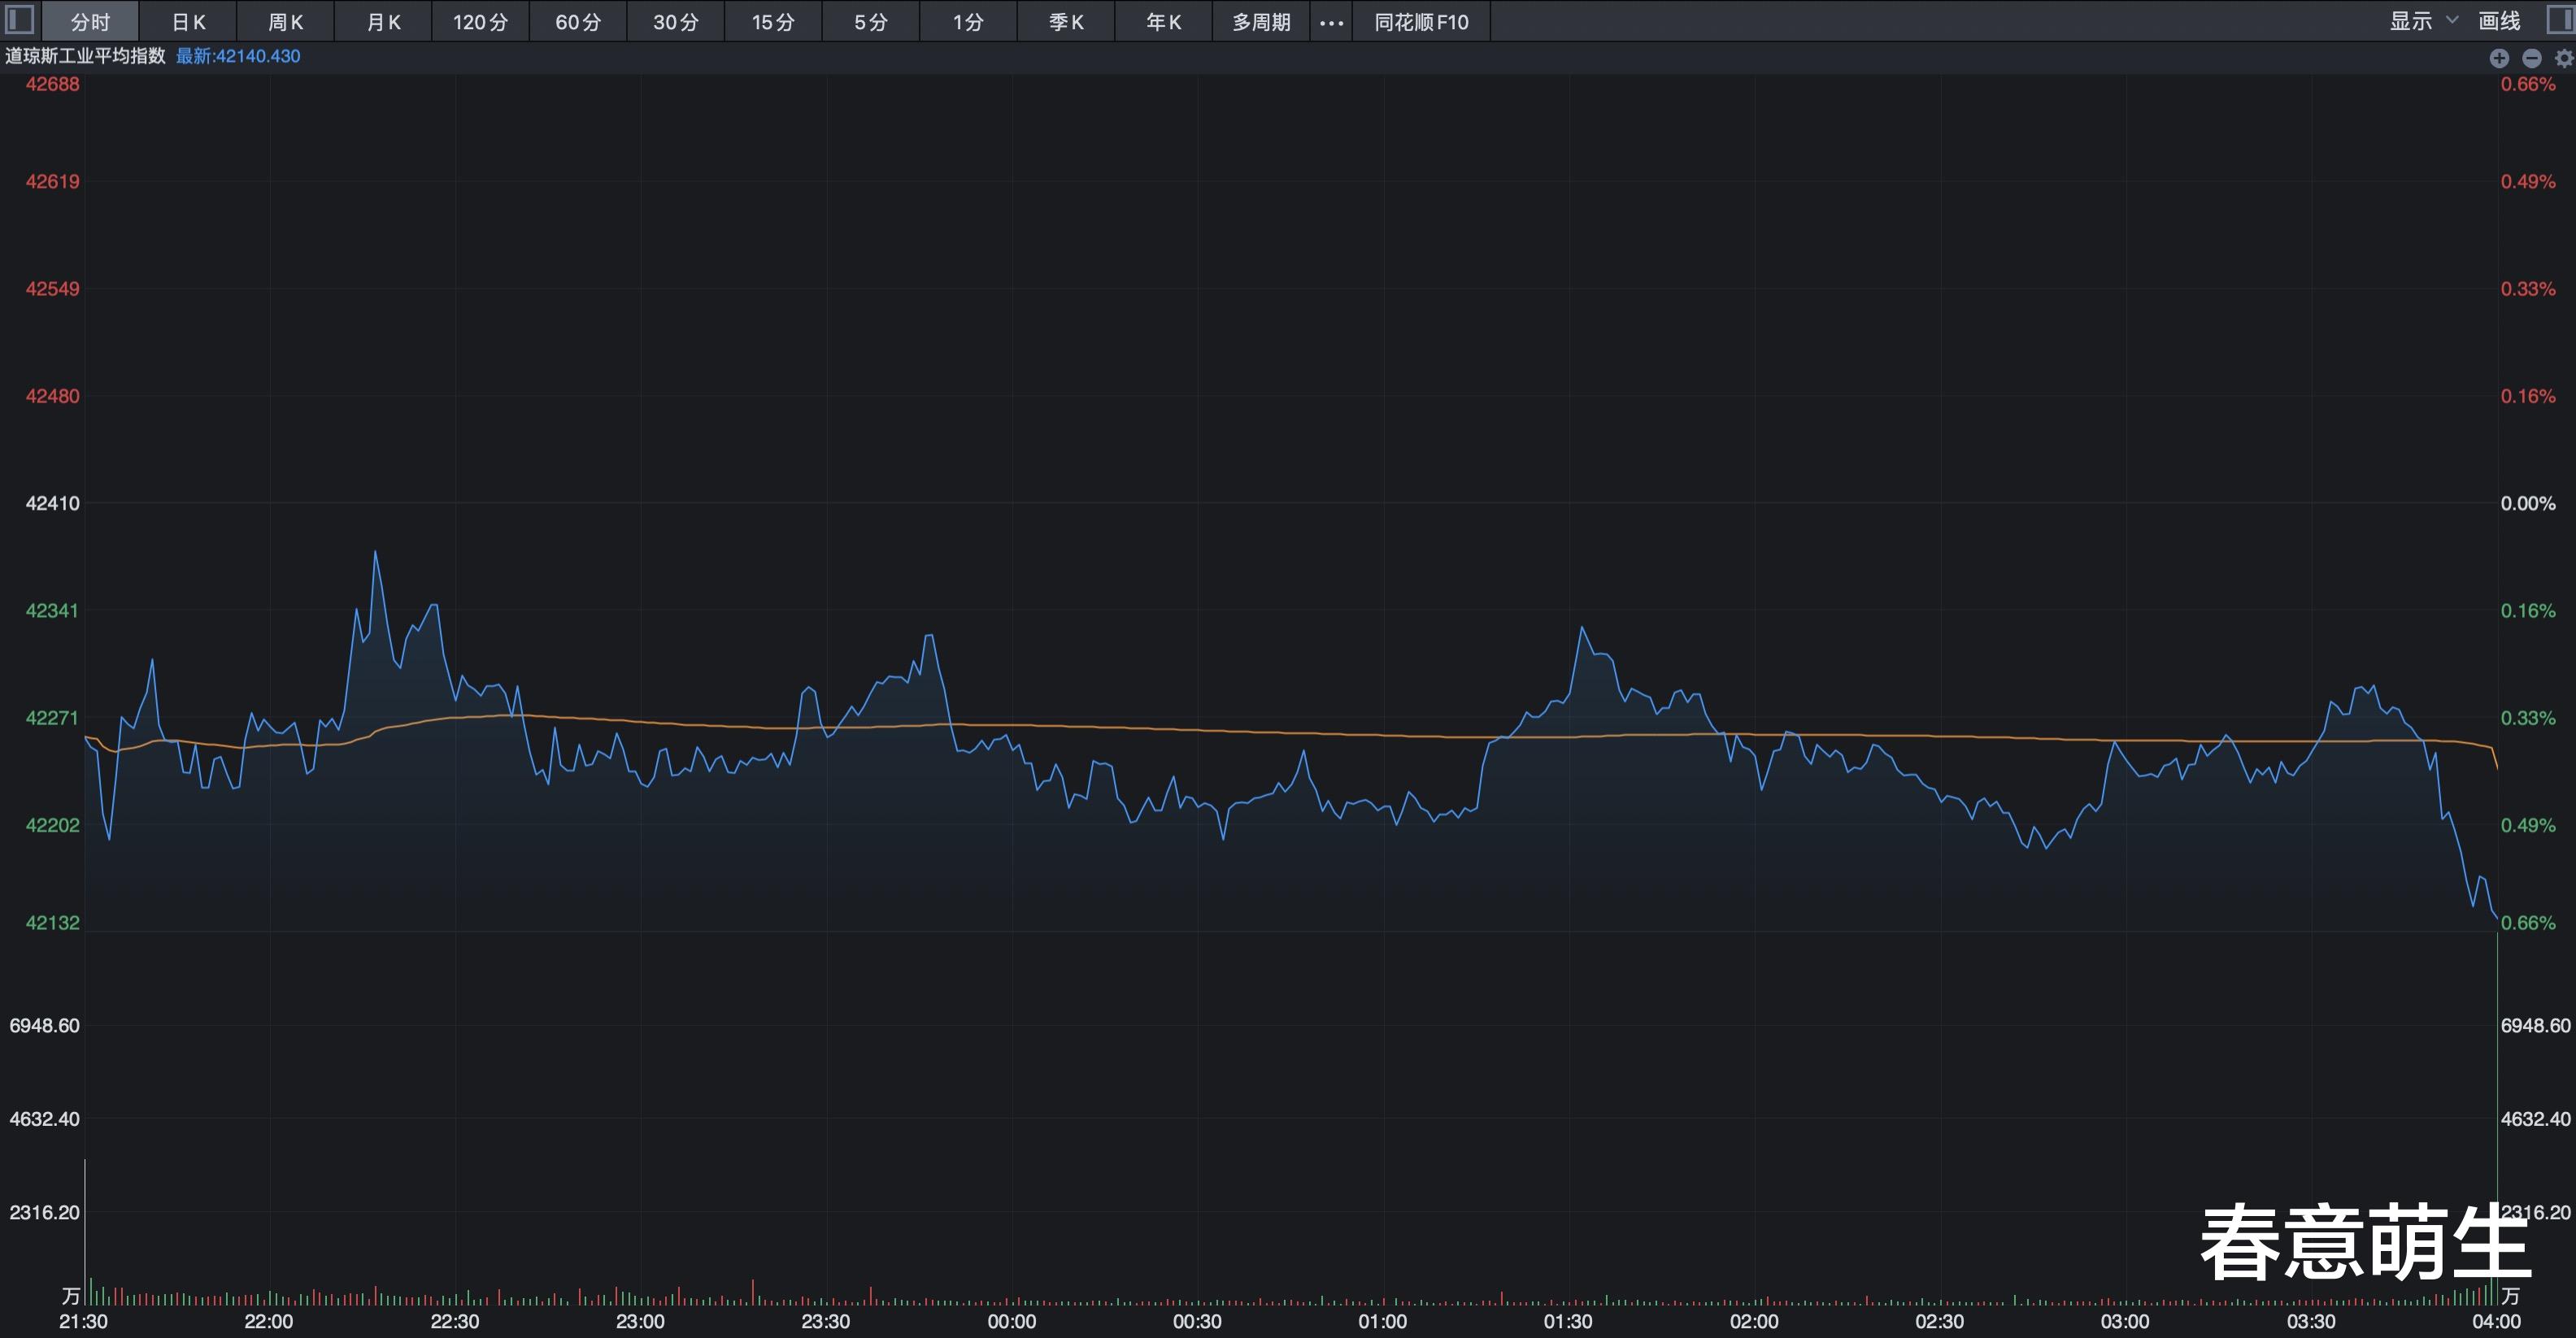
Task: Click the 最新:42140.430 latest price value
Action: [x=238, y=56]
